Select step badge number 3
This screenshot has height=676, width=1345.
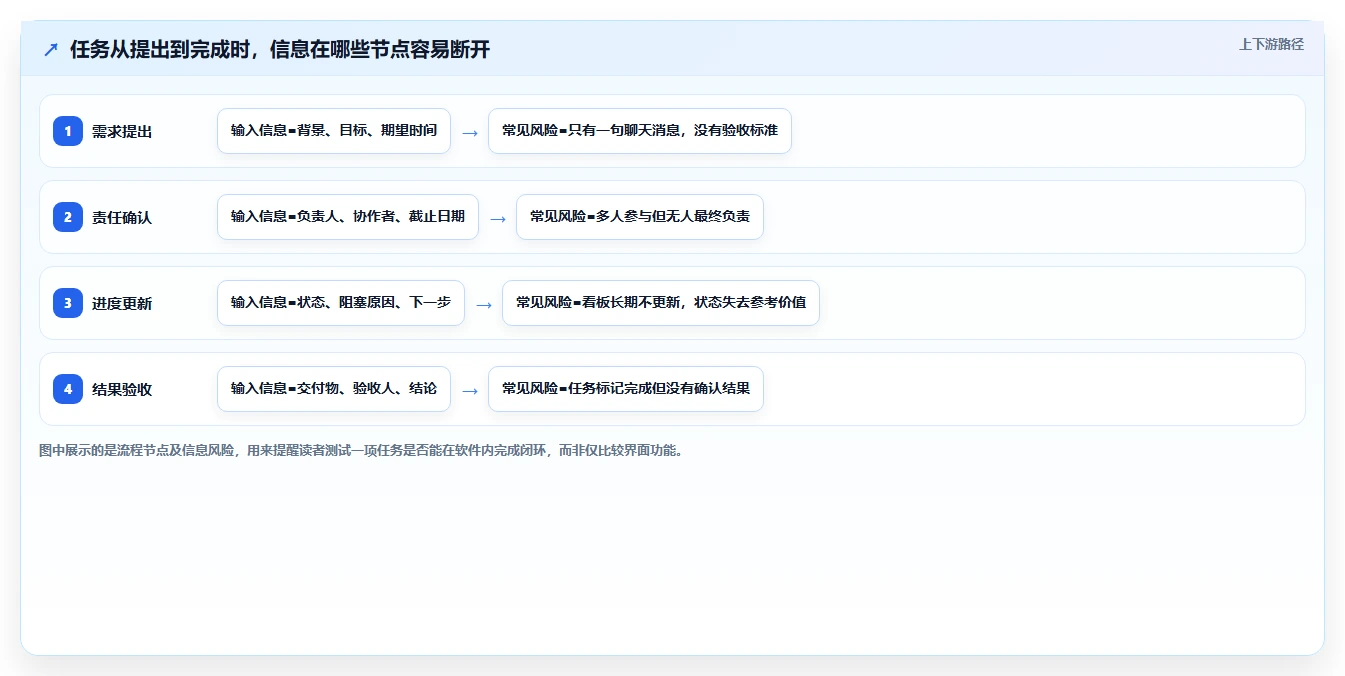(68, 303)
